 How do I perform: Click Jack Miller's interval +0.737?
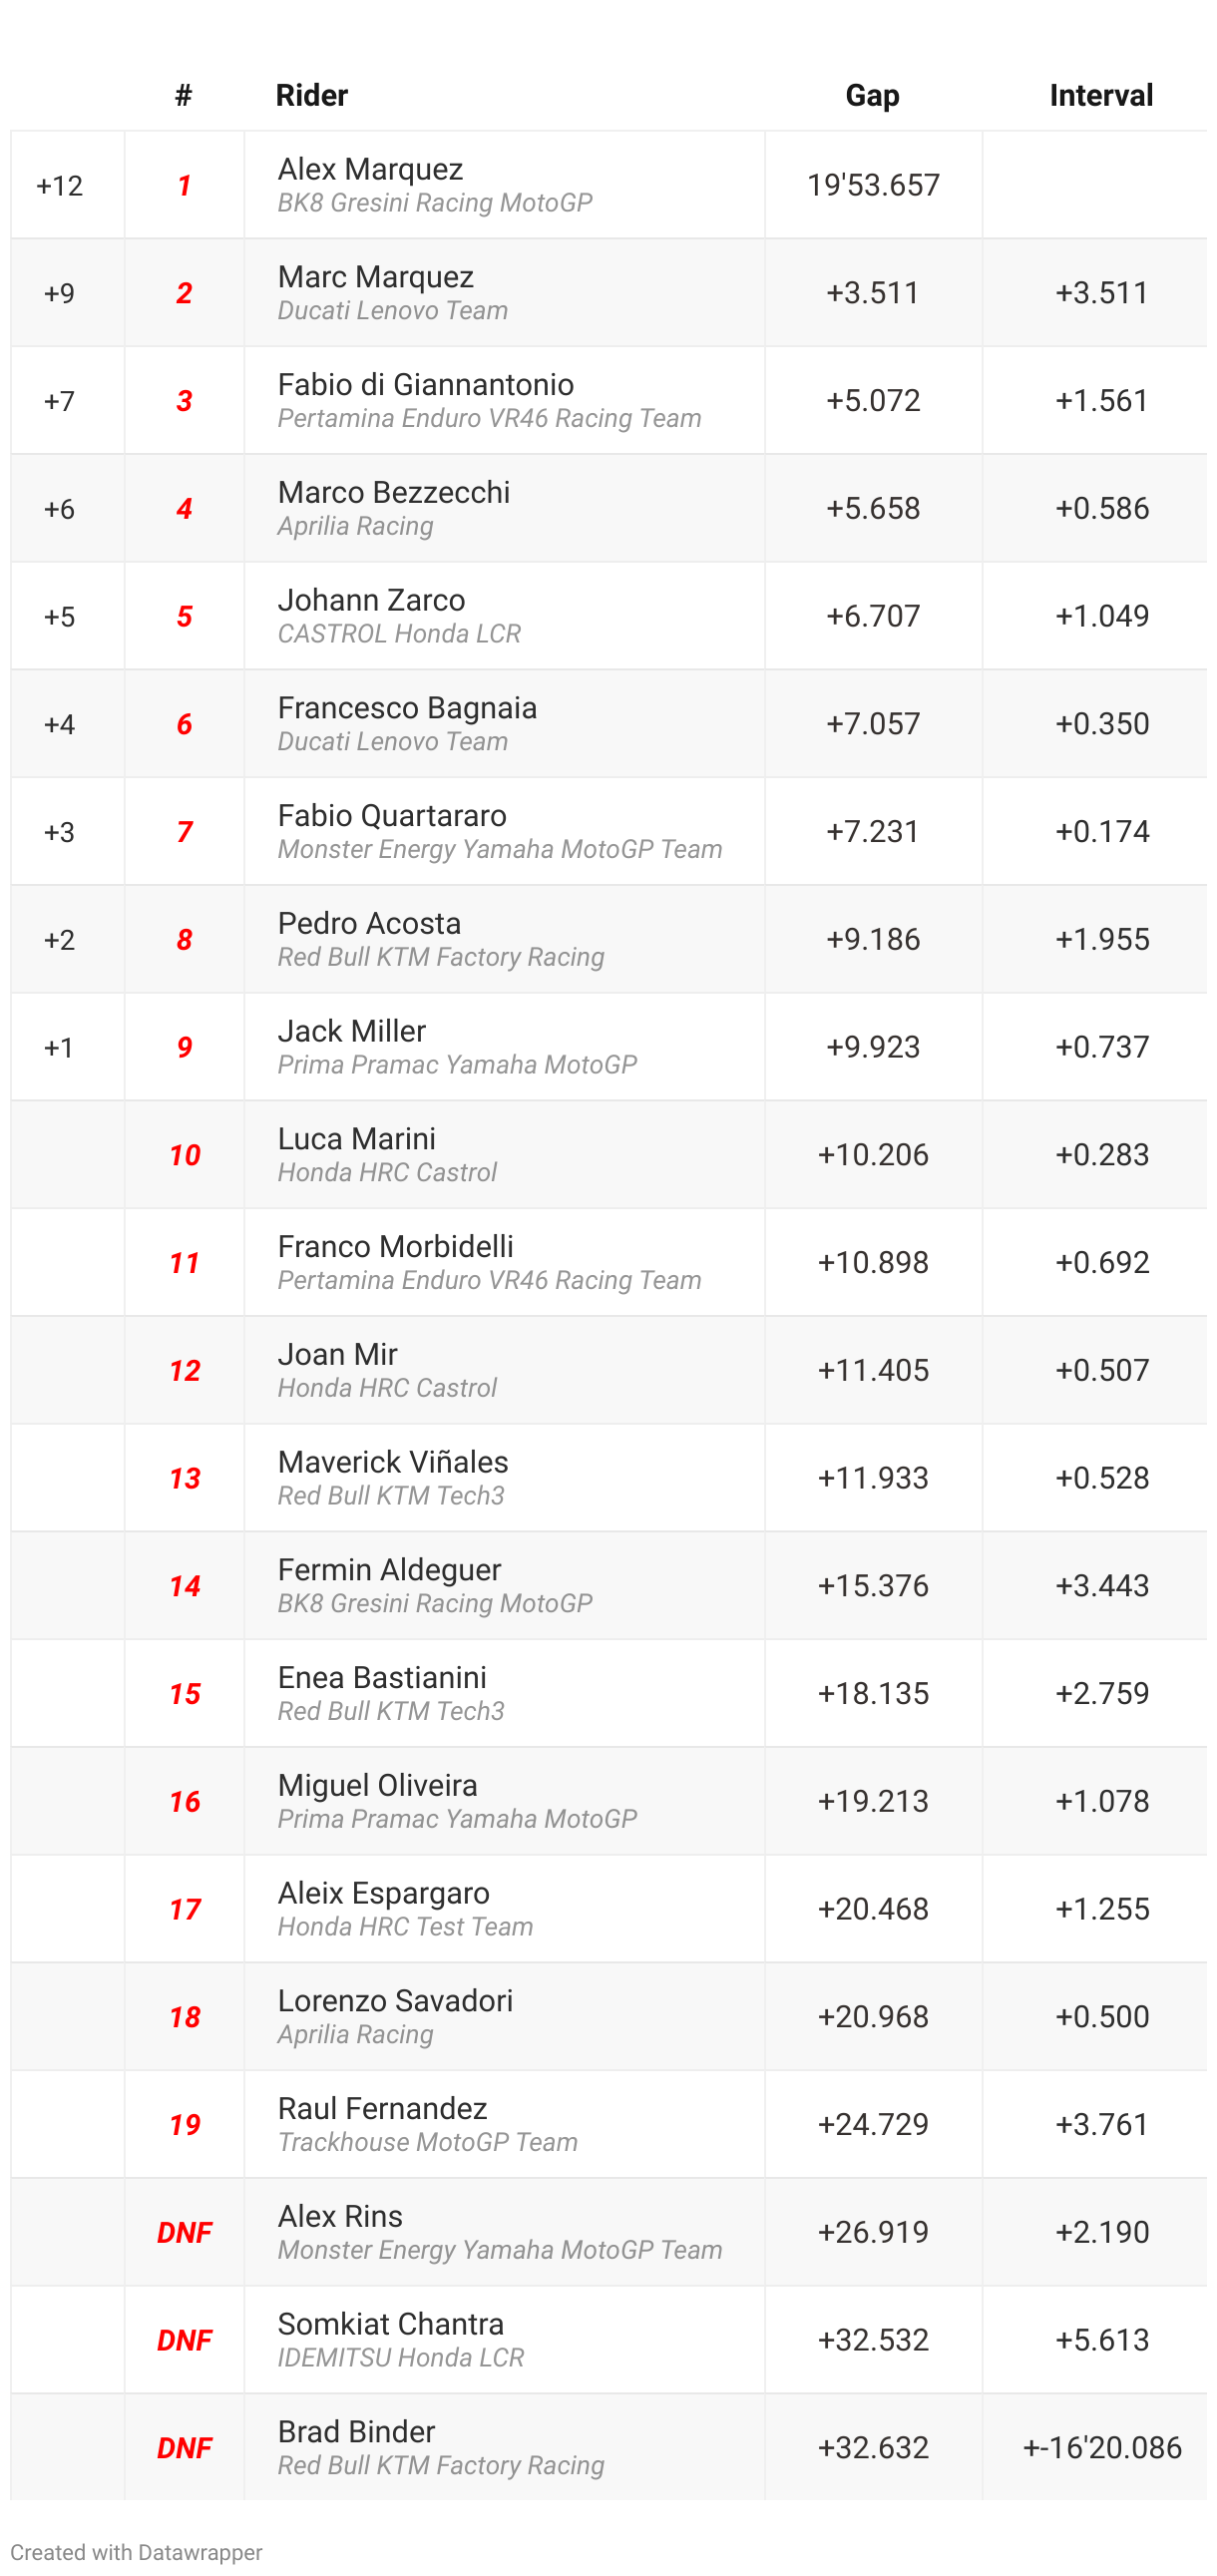(x=1101, y=1047)
